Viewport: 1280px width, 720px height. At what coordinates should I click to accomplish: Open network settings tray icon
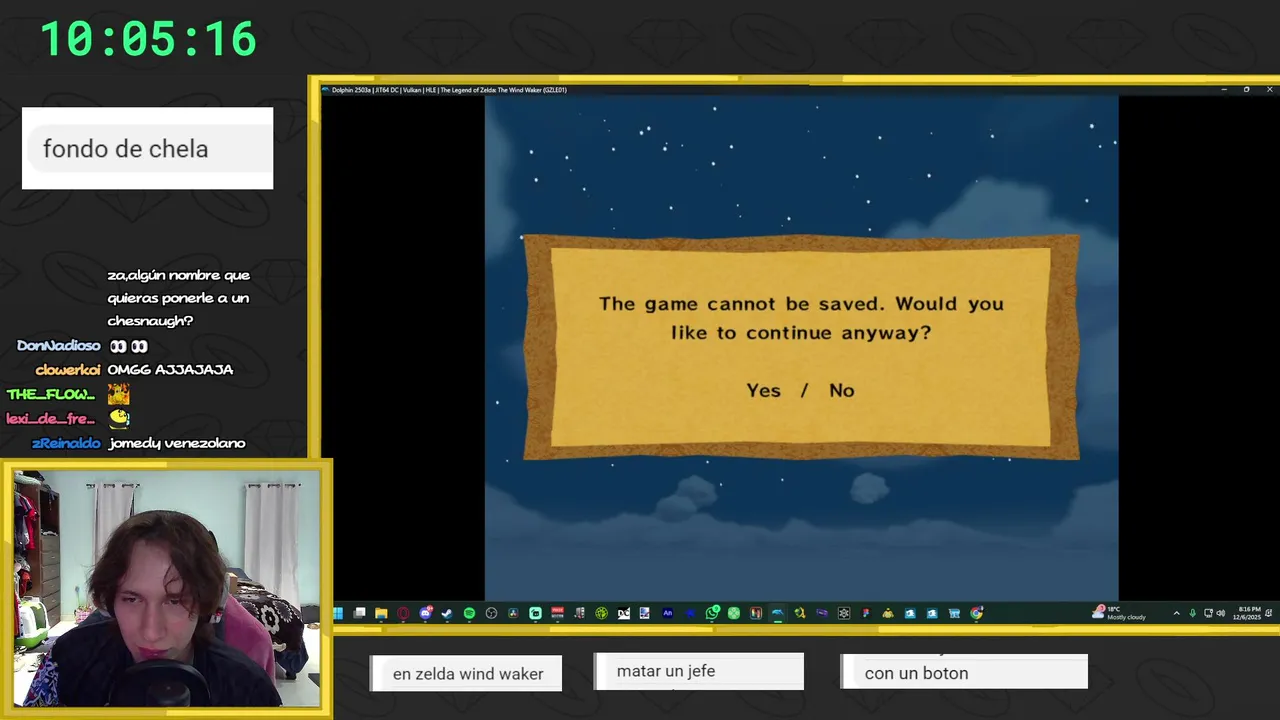coord(1208,613)
